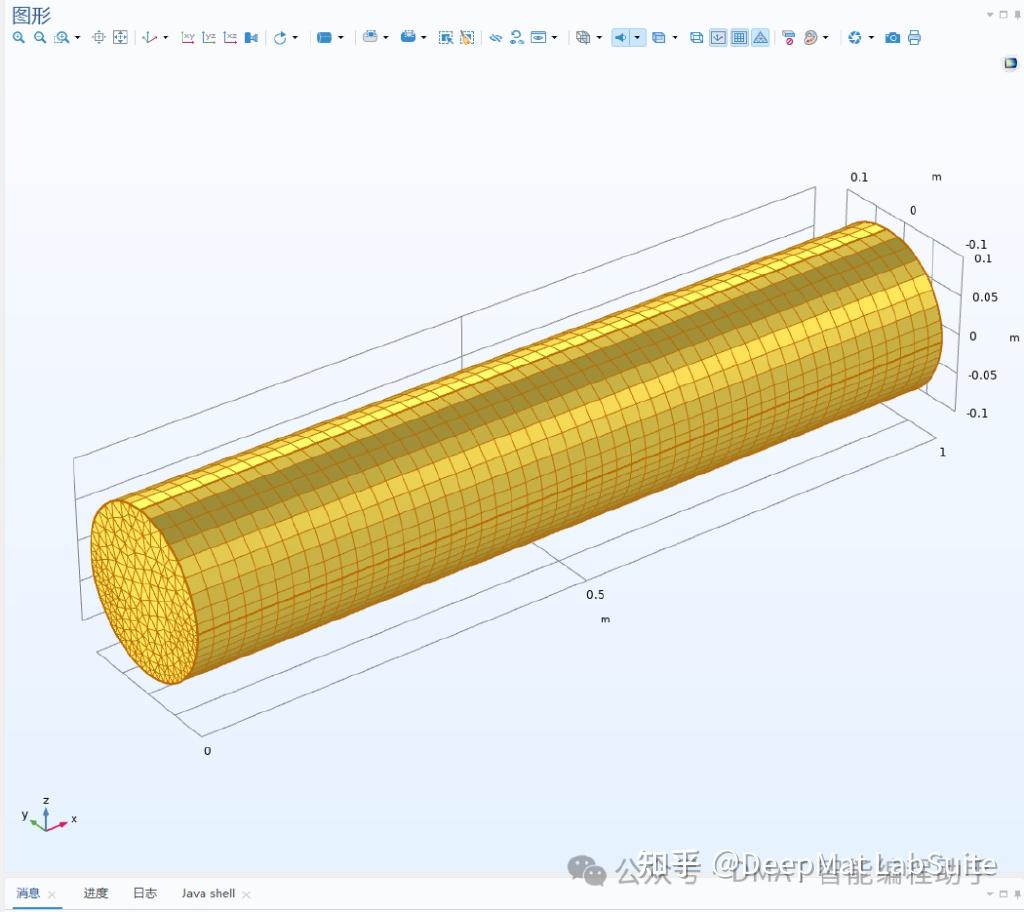Select the Zoom Out tool

pyautogui.click(x=40, y=37)
